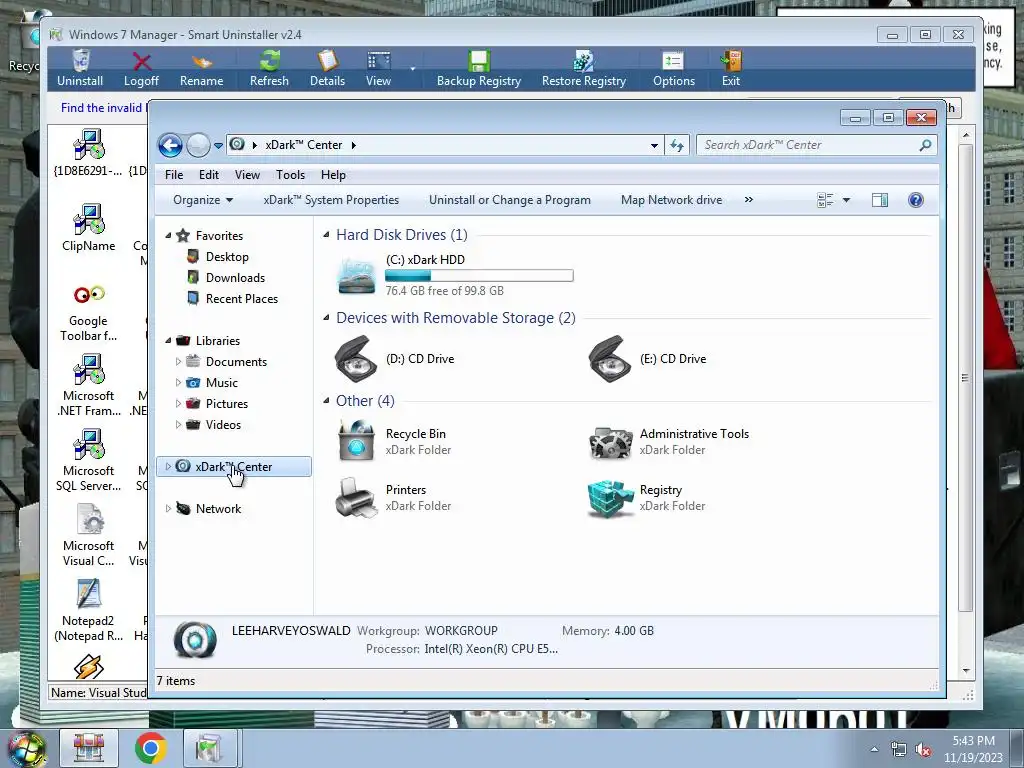Click Chrome icon in taskbar
Image resolution: width=1024 pixels, height=768 pixels.
pyautogui.click(x=151, y=748)
